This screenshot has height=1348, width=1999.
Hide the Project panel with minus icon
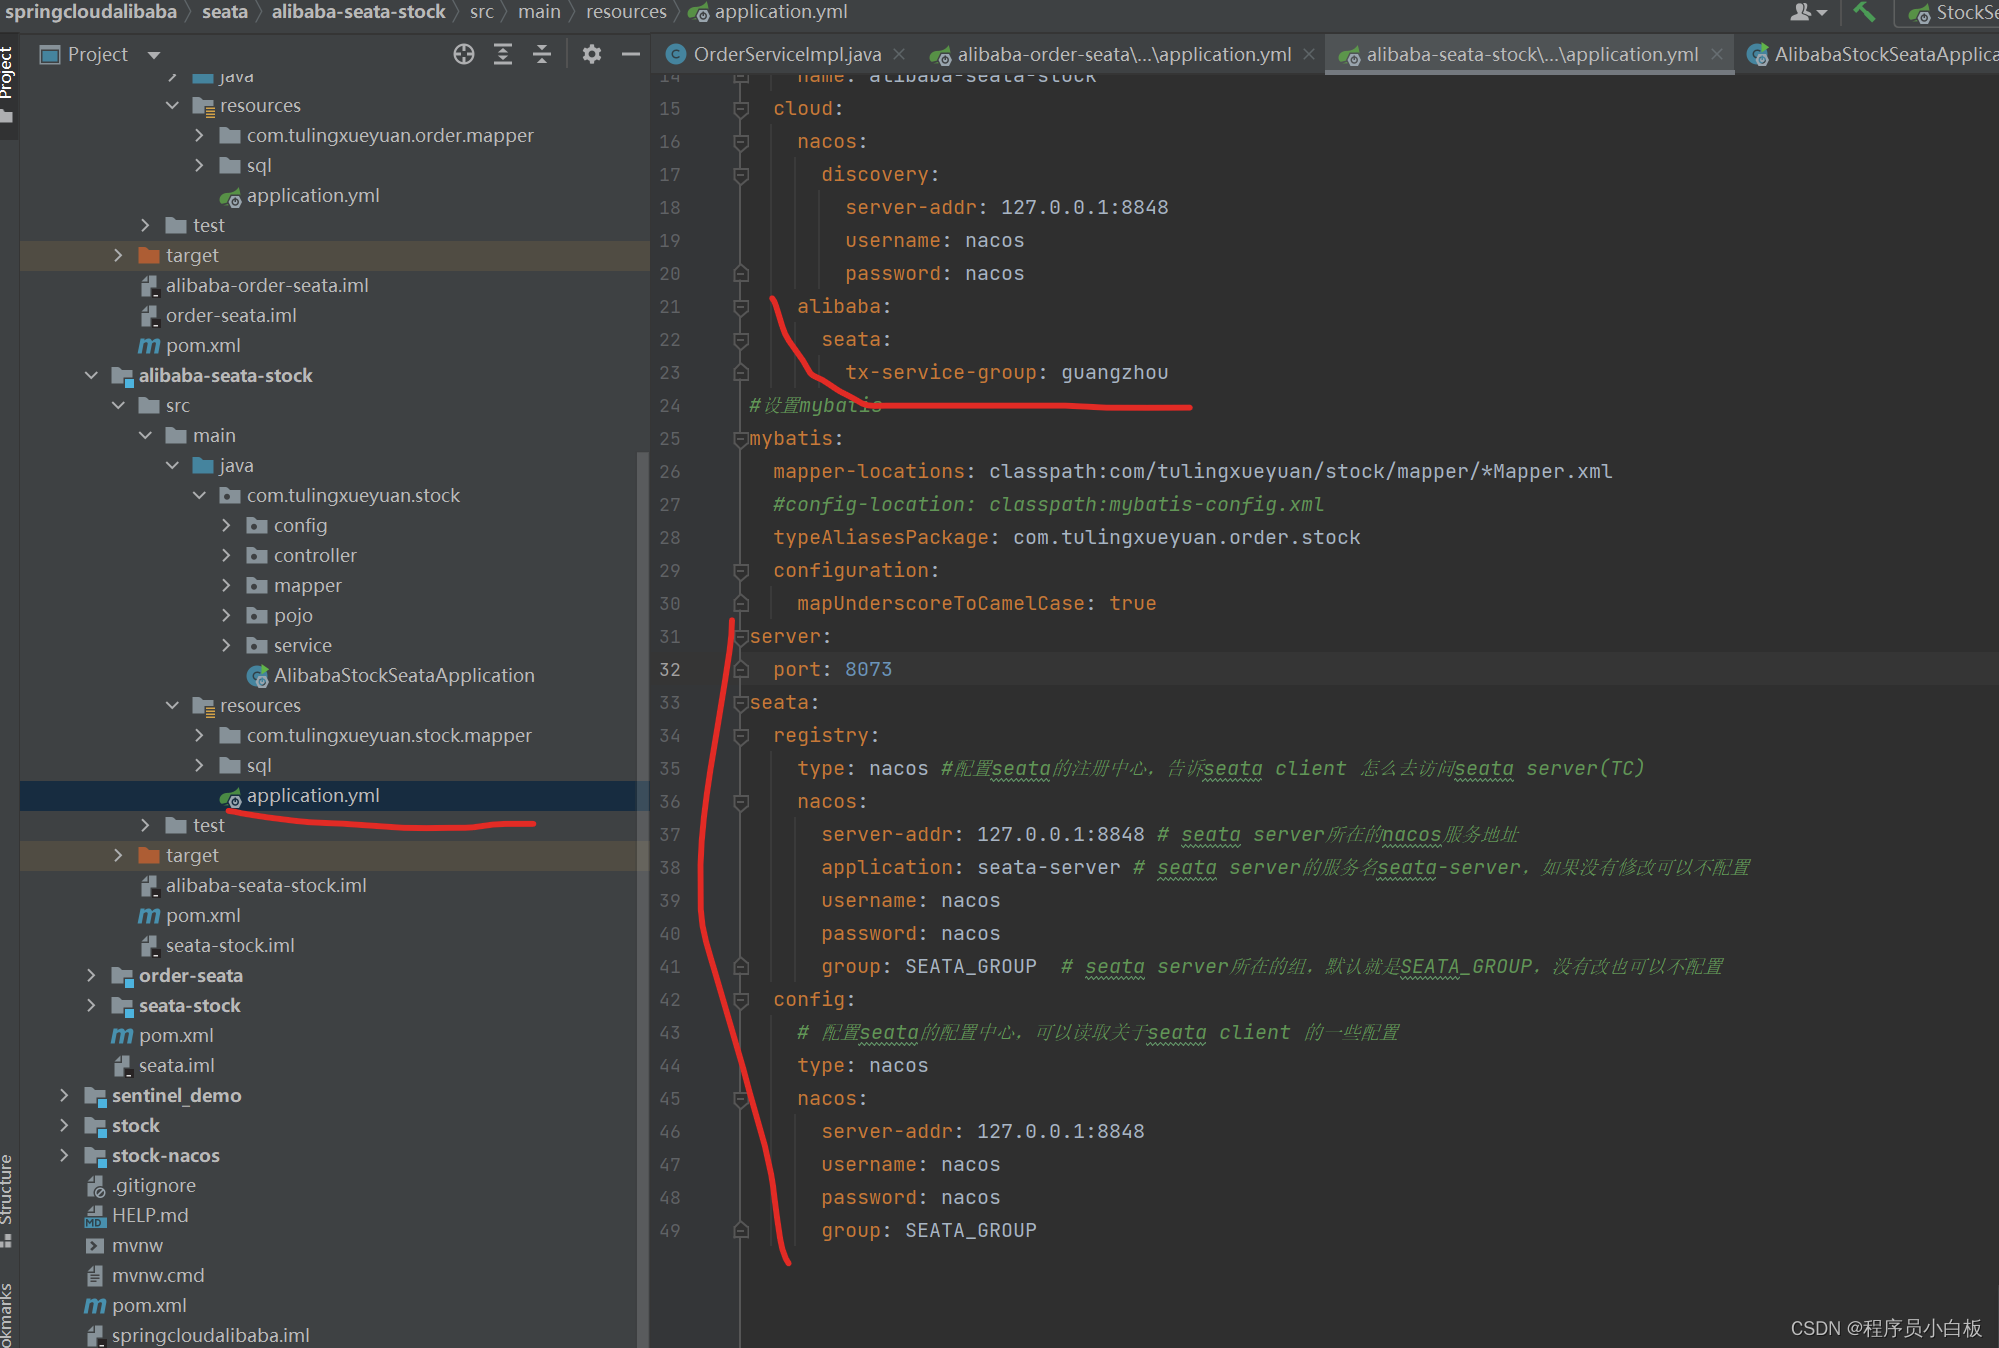[x=630, y=54]
